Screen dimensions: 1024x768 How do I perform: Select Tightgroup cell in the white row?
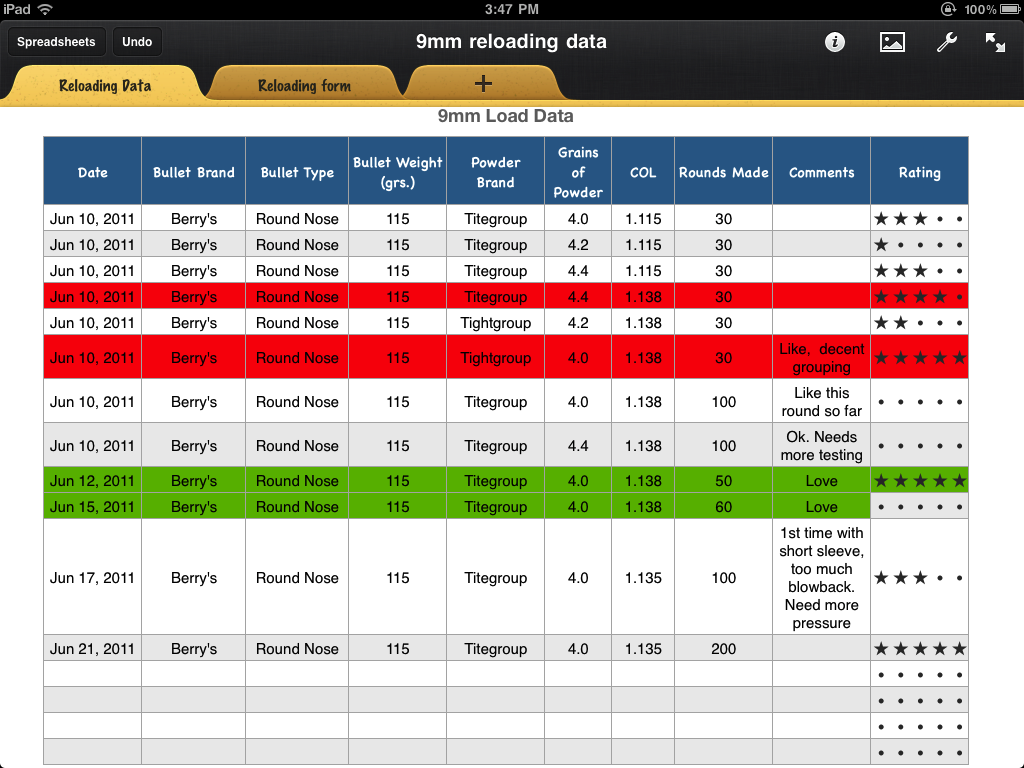(x=496, y=323)
